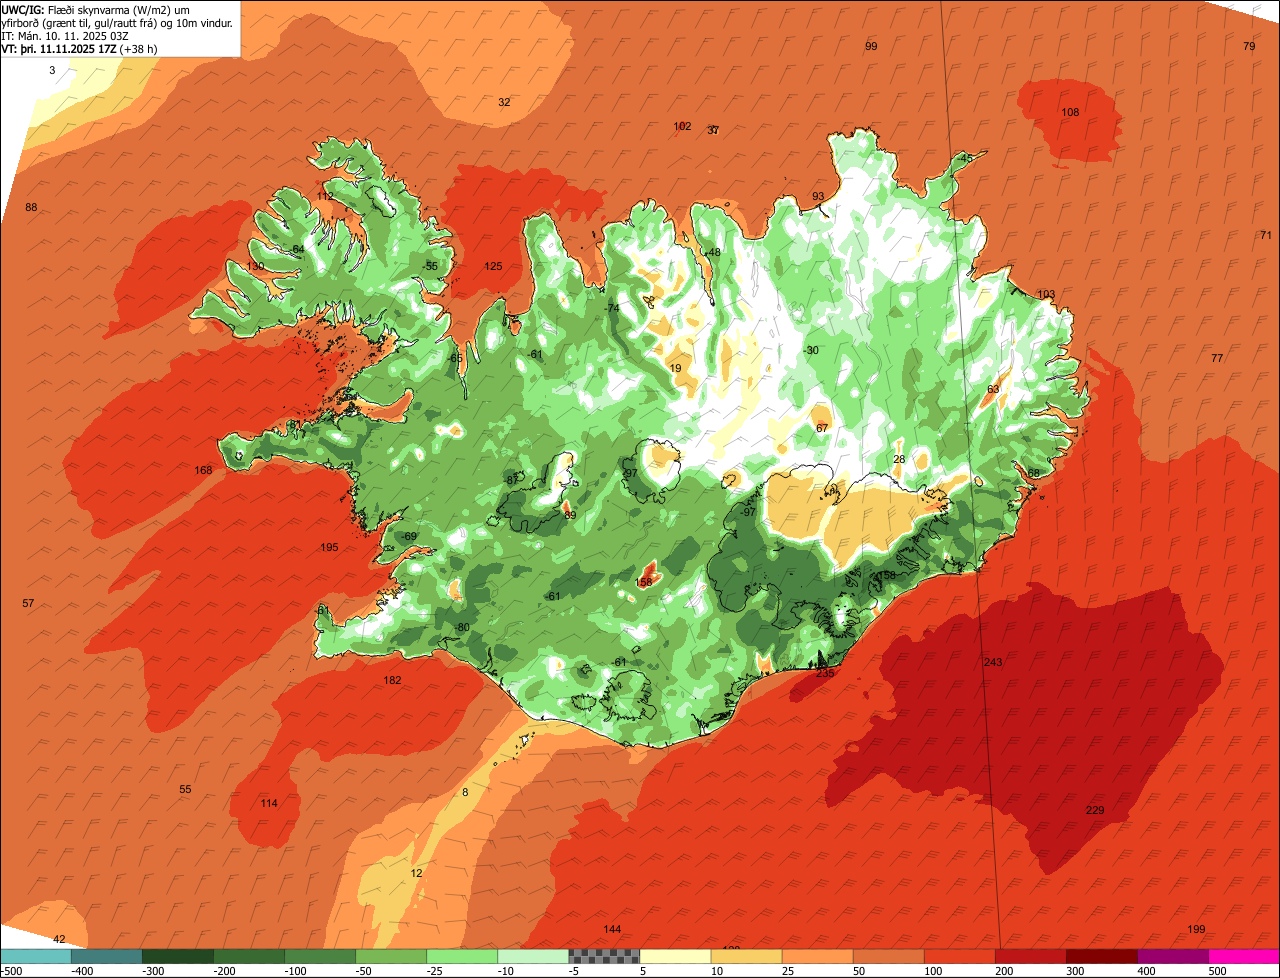Click the pale green legend swatch between -10 and -5
The image size is (1280, 978).
(533, 956)
